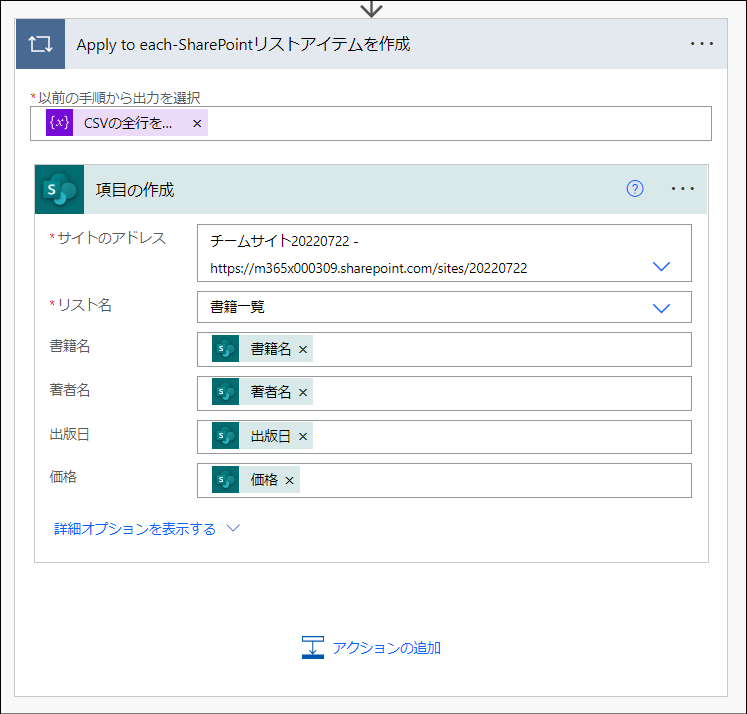
Task: Remove the 価格 token
Action: [290, 480]
